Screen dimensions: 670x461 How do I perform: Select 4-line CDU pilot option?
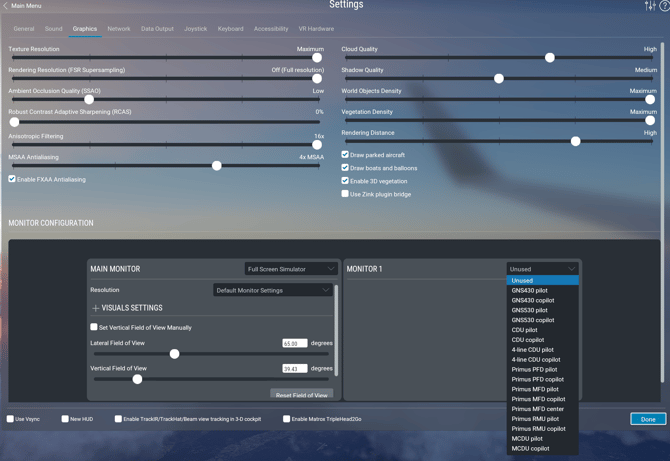[543, 349]
